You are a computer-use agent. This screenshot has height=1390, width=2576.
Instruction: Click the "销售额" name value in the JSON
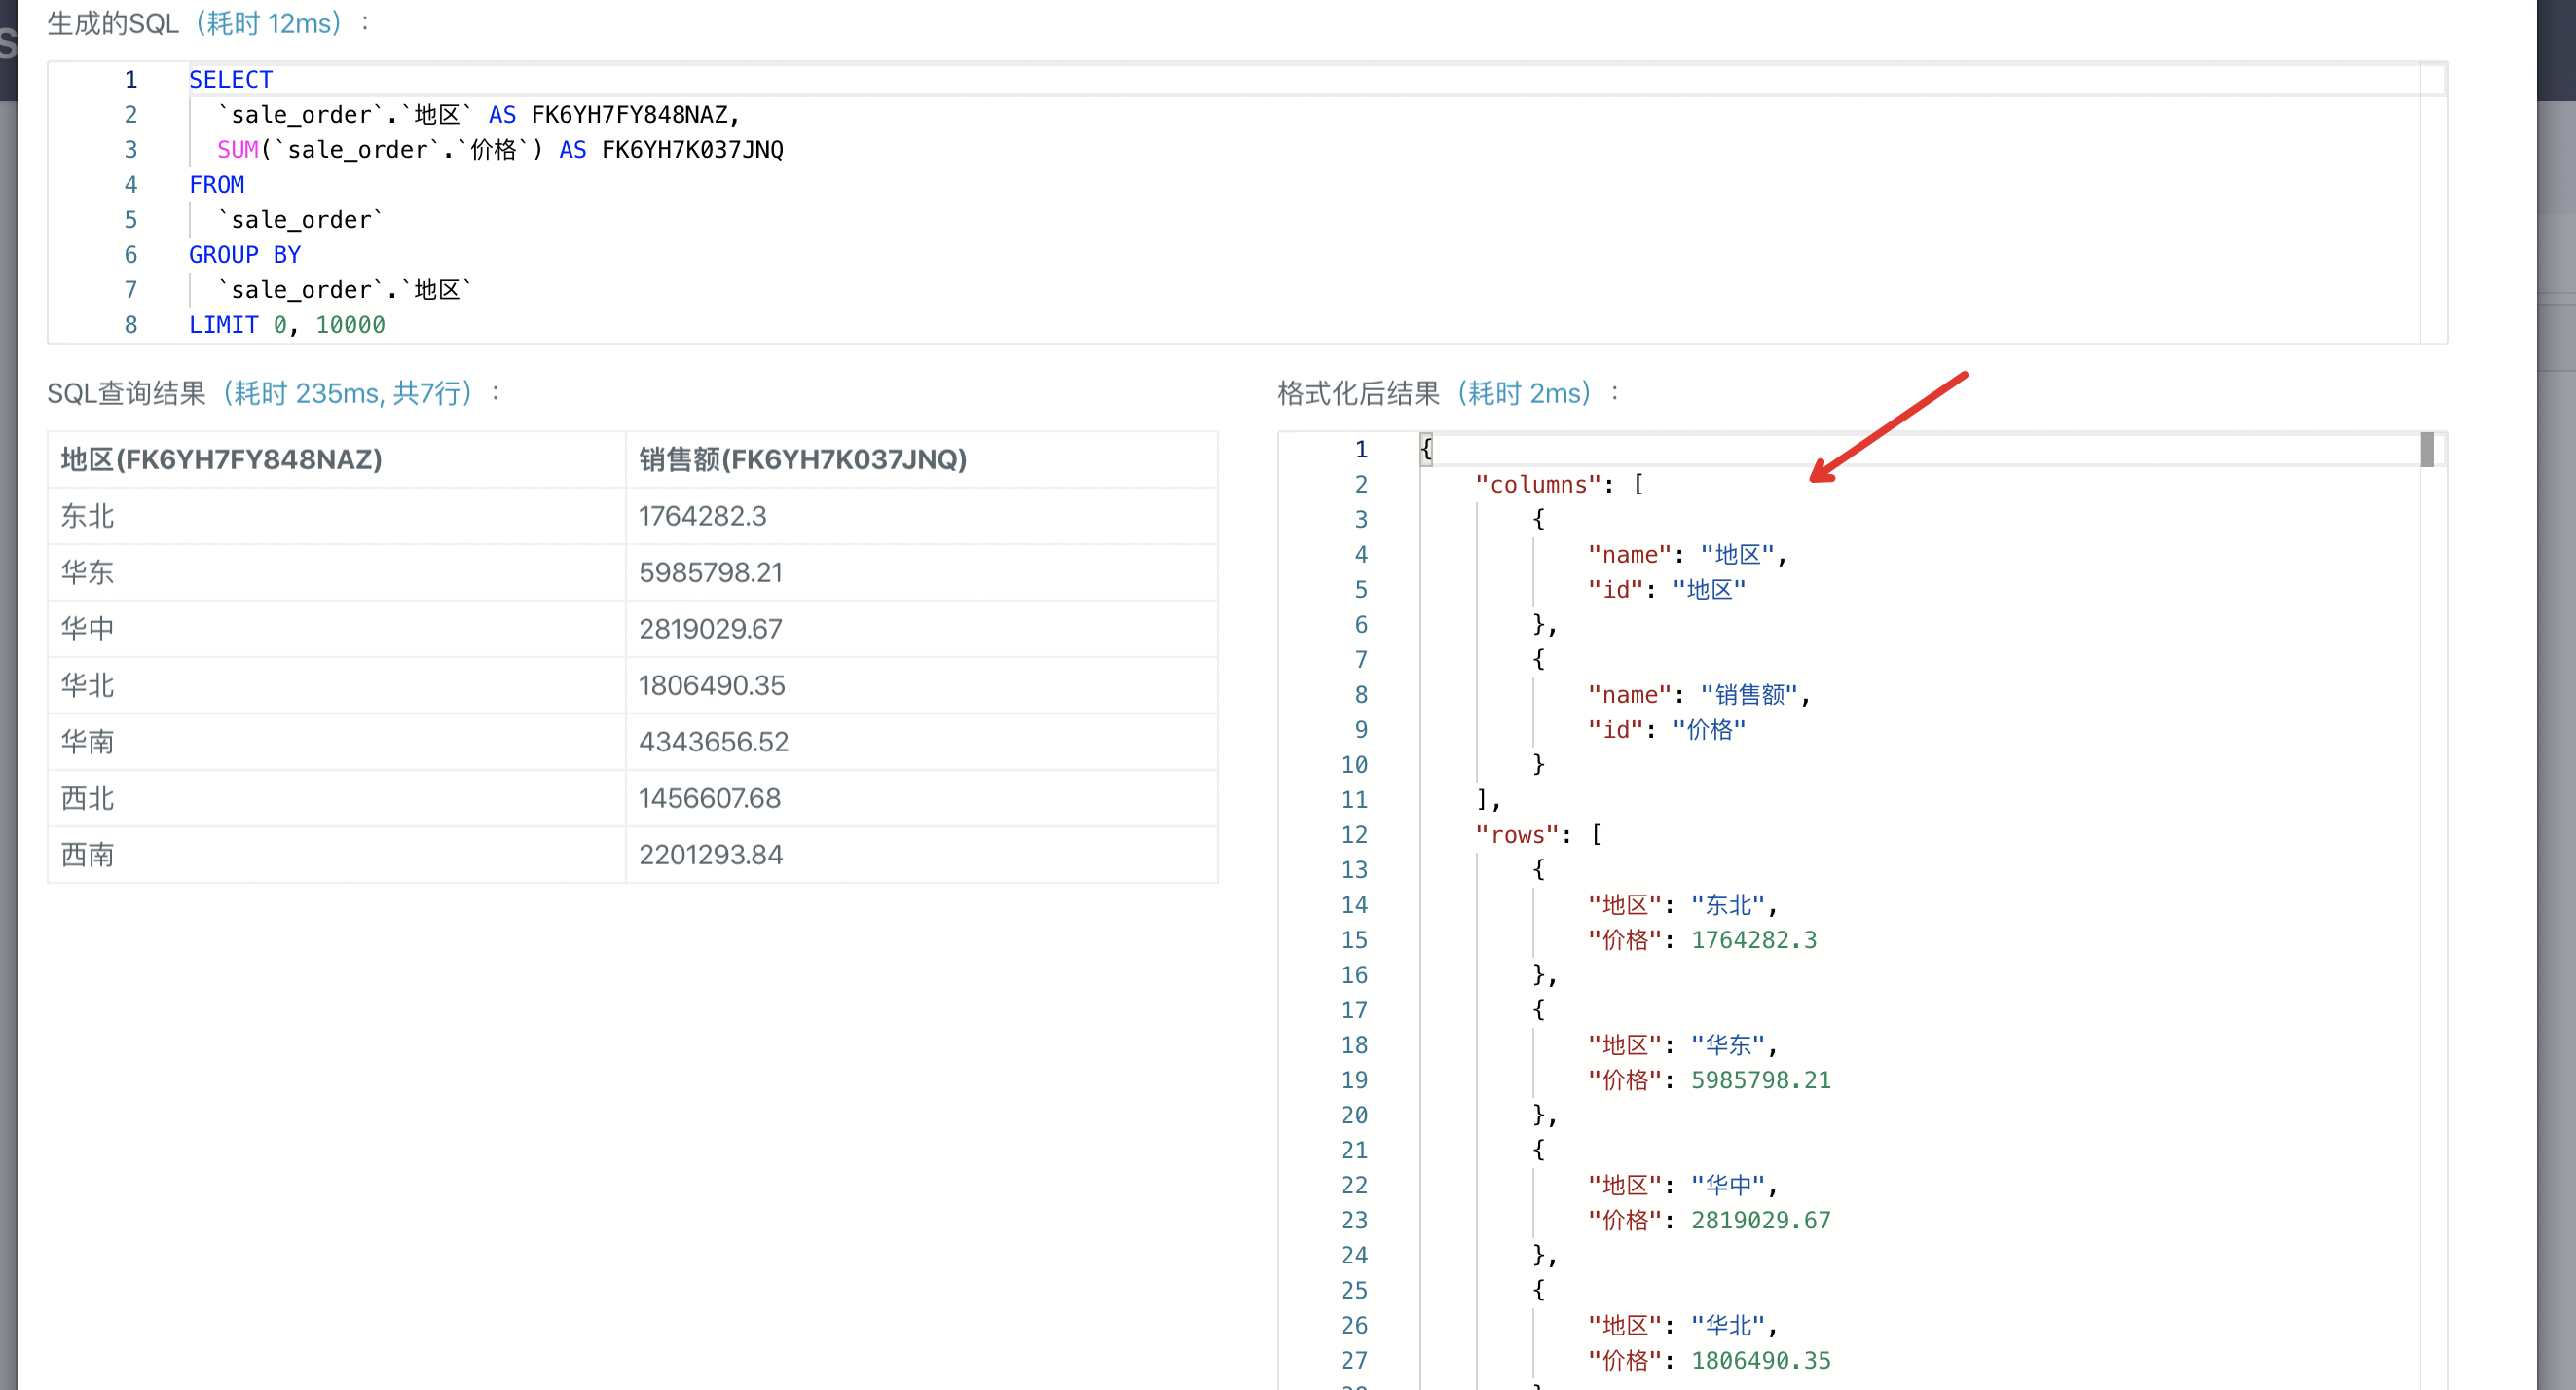(1749, 694)
